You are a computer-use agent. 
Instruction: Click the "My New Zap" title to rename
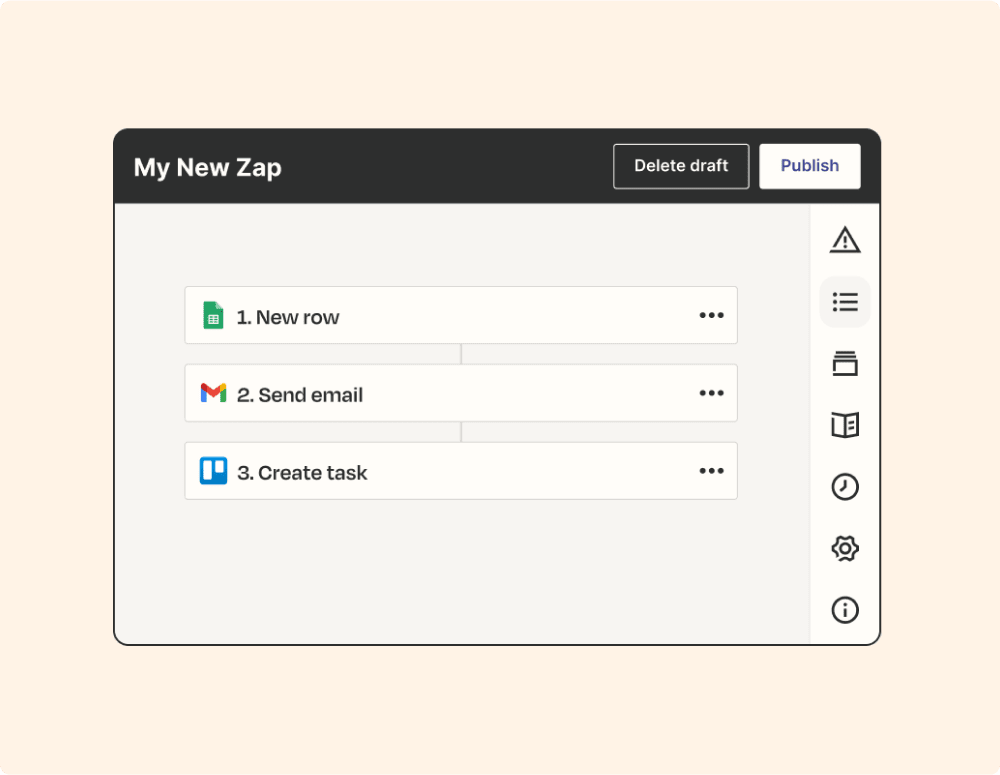click(208, 168)
